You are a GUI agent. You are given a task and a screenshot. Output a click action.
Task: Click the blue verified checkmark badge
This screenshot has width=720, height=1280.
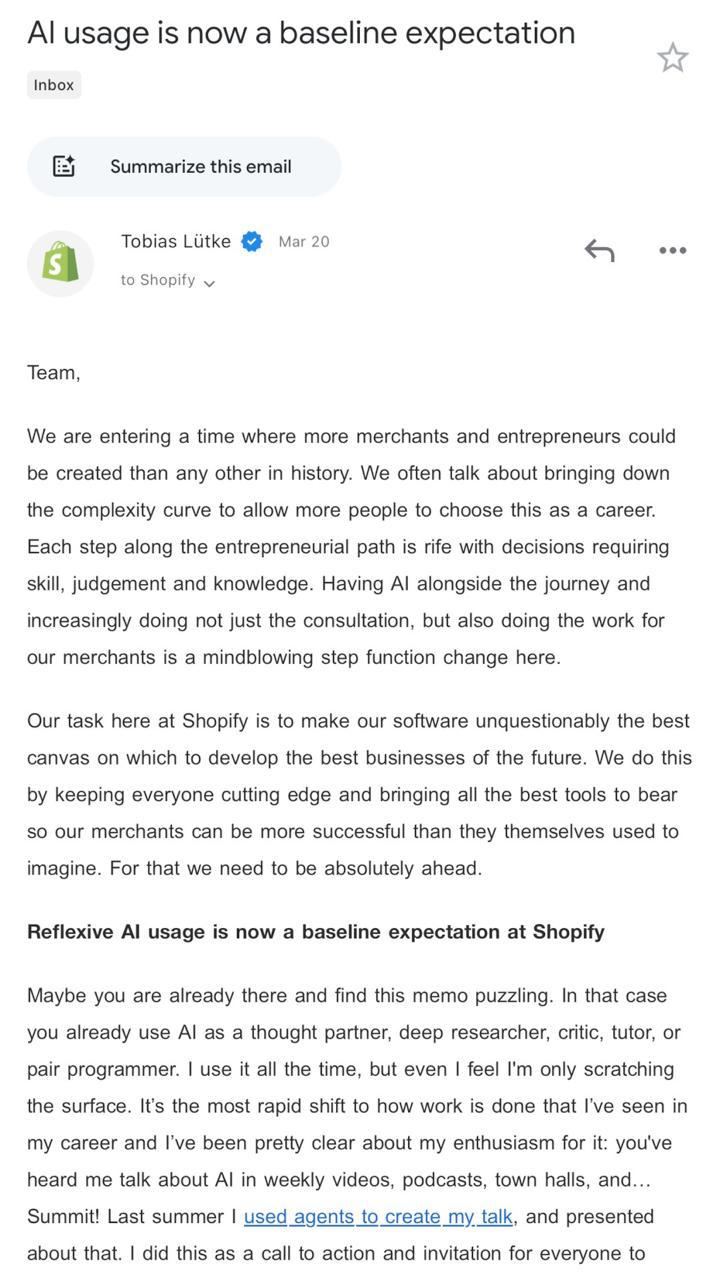coord(251,240)
